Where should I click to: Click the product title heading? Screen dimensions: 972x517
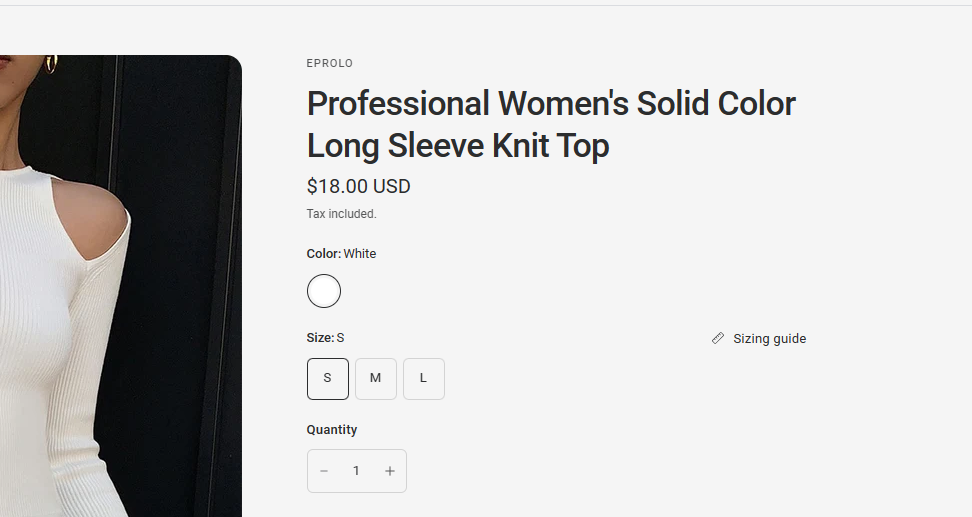coord(551,125)
